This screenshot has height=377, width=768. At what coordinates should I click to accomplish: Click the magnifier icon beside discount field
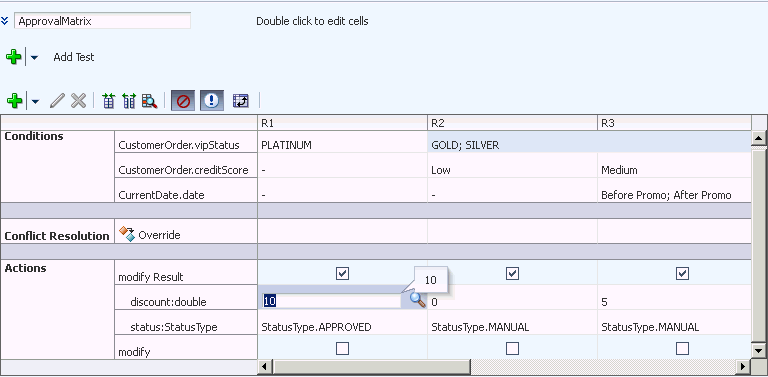coord(417,300)
